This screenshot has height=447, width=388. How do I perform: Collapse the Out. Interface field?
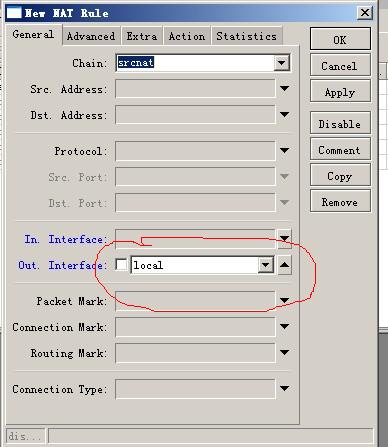click(x=284, y=265)
